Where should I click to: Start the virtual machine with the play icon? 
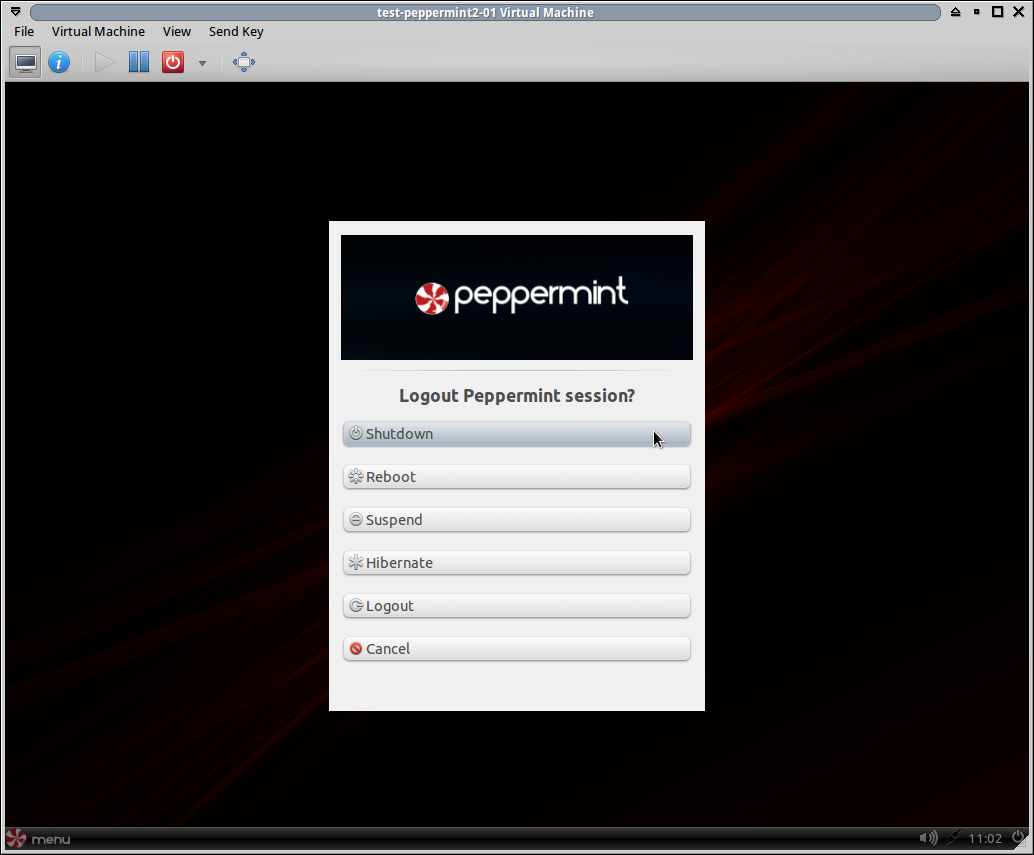(x=105, y=63)
